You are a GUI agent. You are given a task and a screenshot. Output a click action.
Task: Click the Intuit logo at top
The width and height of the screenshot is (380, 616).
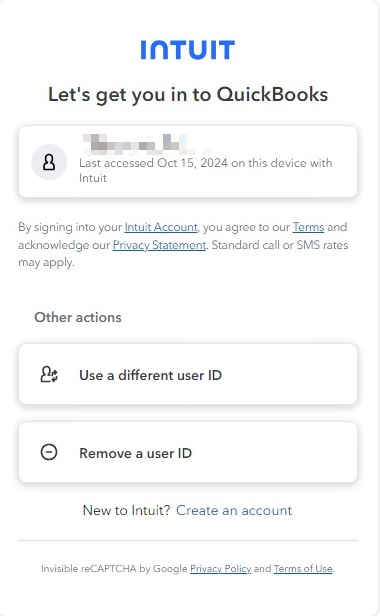[188, 50]
